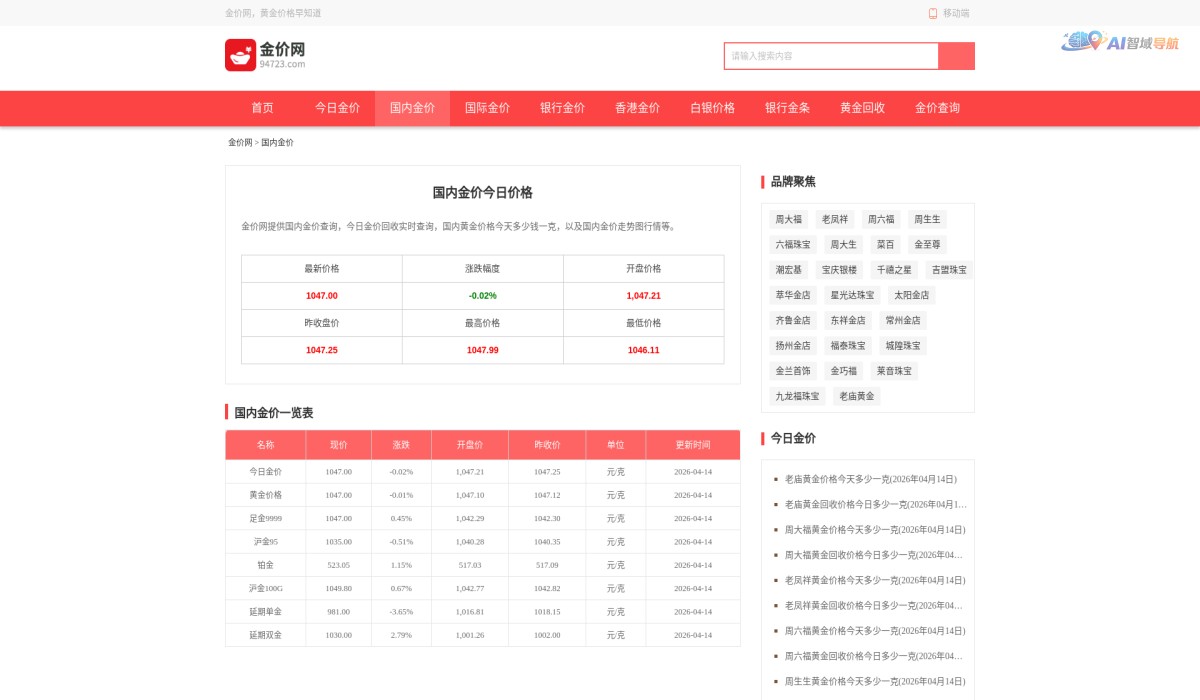
Task: Select the 首页 navigation menu item
Action: [262, 108]
